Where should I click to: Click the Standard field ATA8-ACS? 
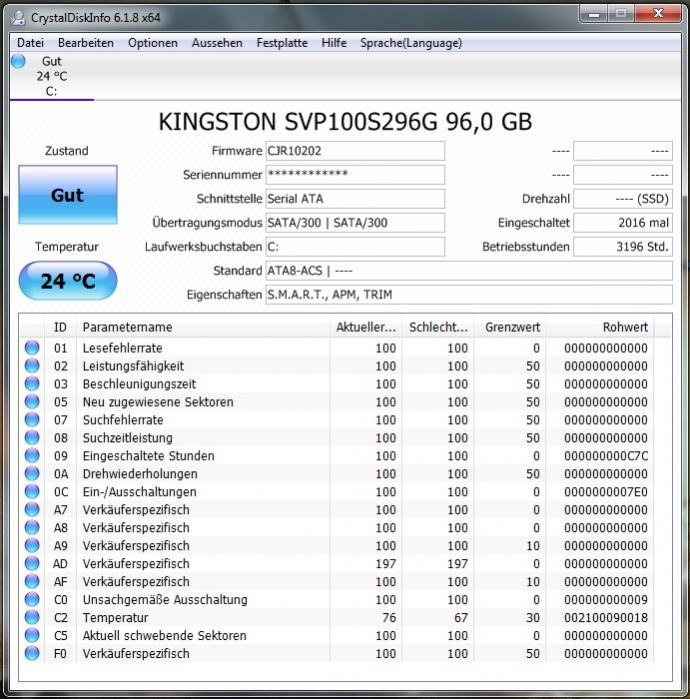point(469,271)
